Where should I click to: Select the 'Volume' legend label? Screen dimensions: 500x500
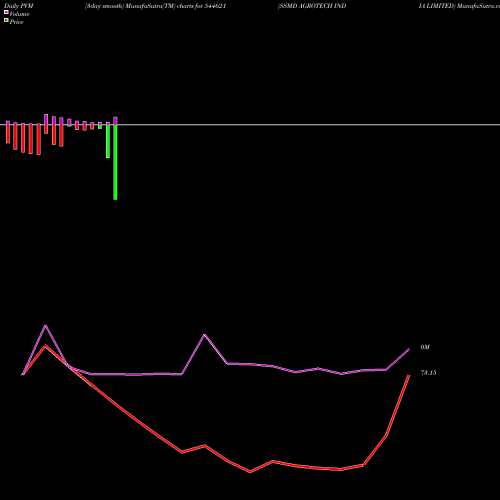point(19,14)
